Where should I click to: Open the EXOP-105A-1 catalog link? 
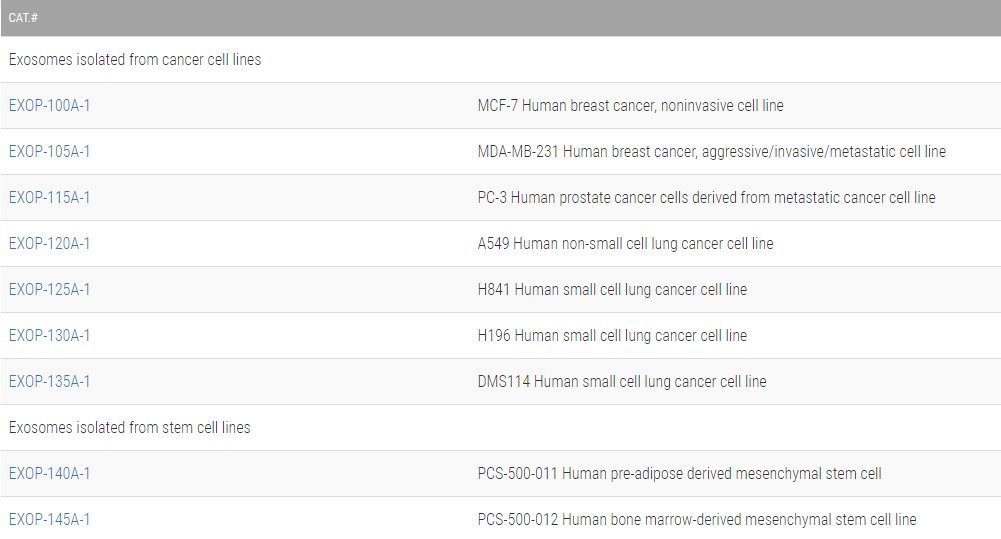[49, 152]
